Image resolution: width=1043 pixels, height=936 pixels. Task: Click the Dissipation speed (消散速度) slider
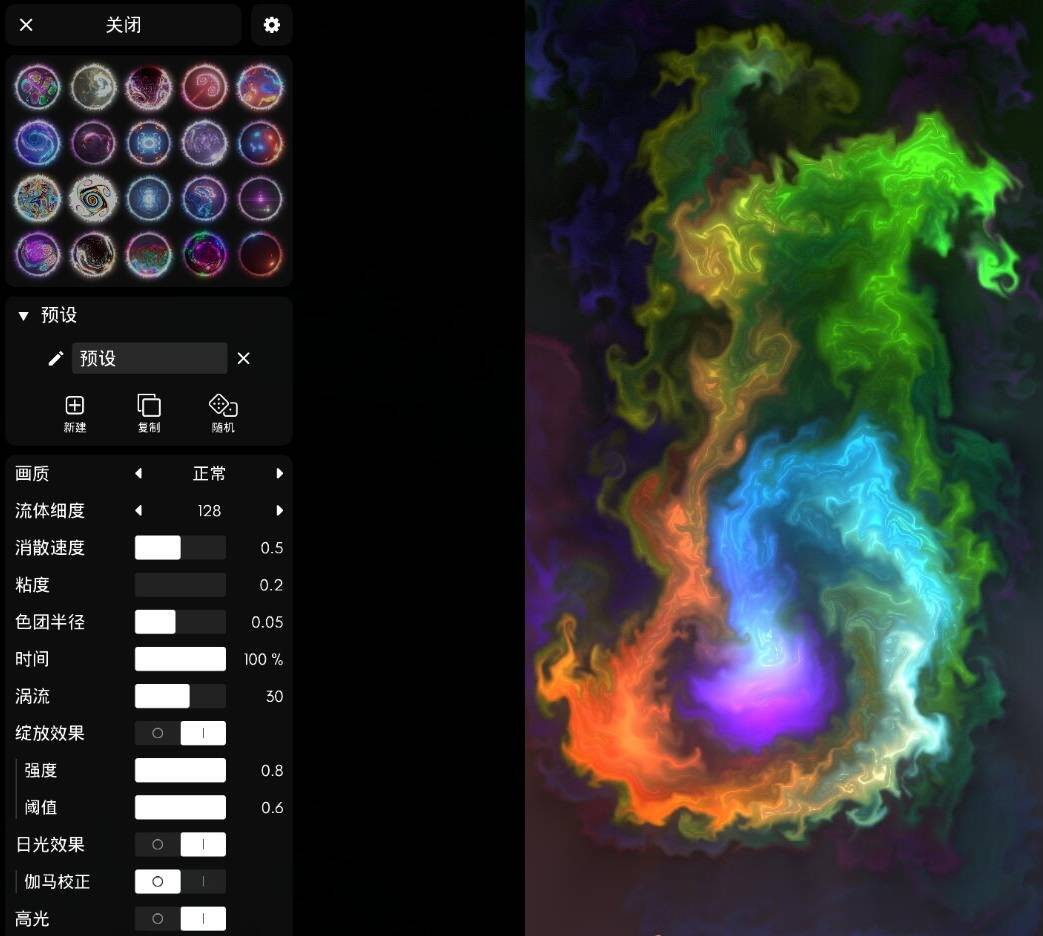pos(180,547)
